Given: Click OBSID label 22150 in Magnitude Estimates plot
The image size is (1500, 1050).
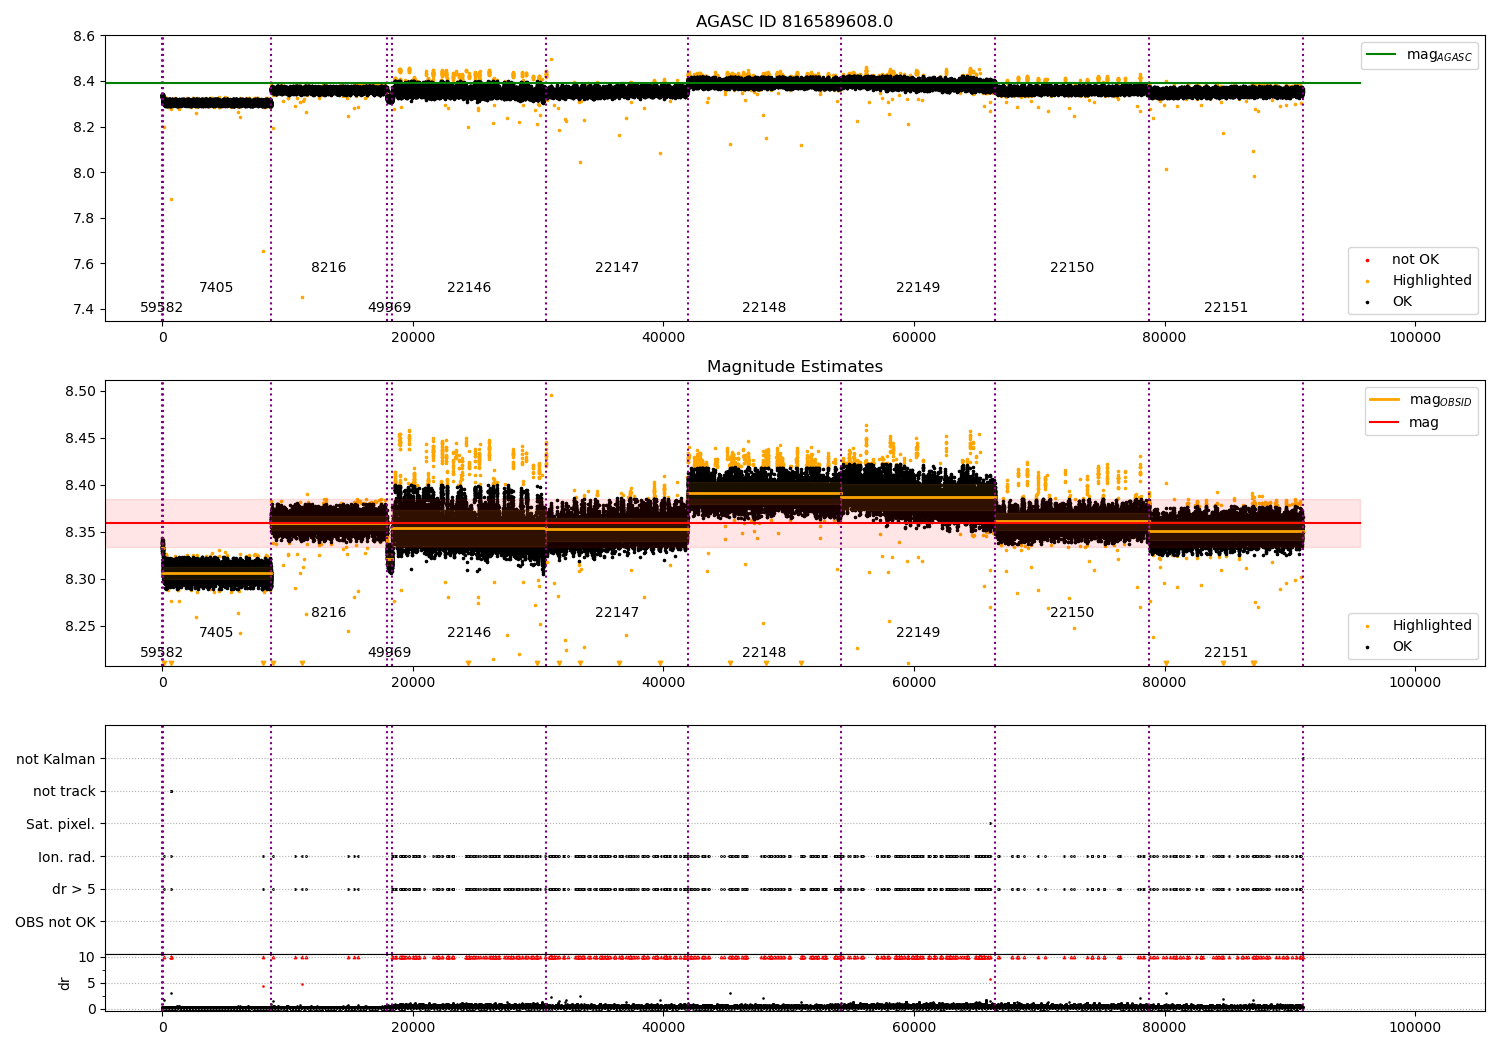Looking at the screenshot, I should point(1072,613).
